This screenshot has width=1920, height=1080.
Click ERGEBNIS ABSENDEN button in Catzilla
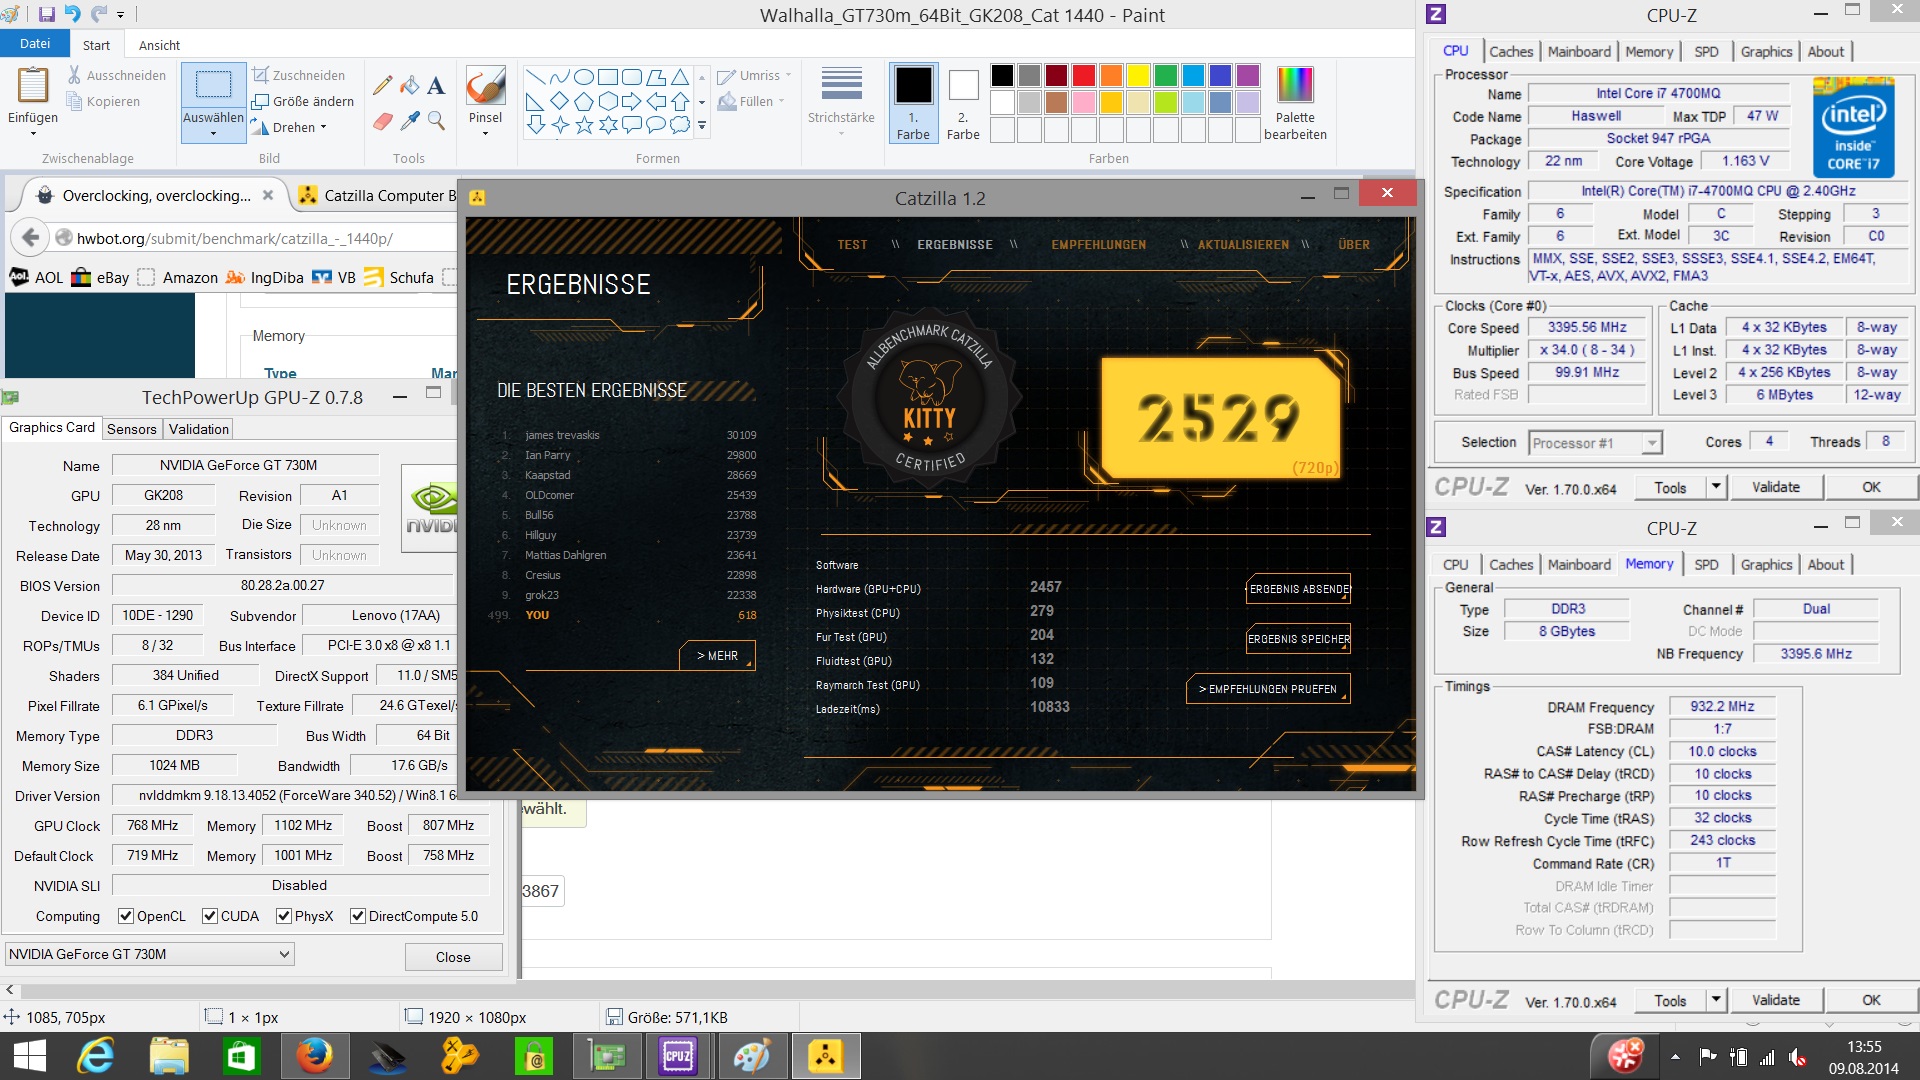[x=1298, y=589]
